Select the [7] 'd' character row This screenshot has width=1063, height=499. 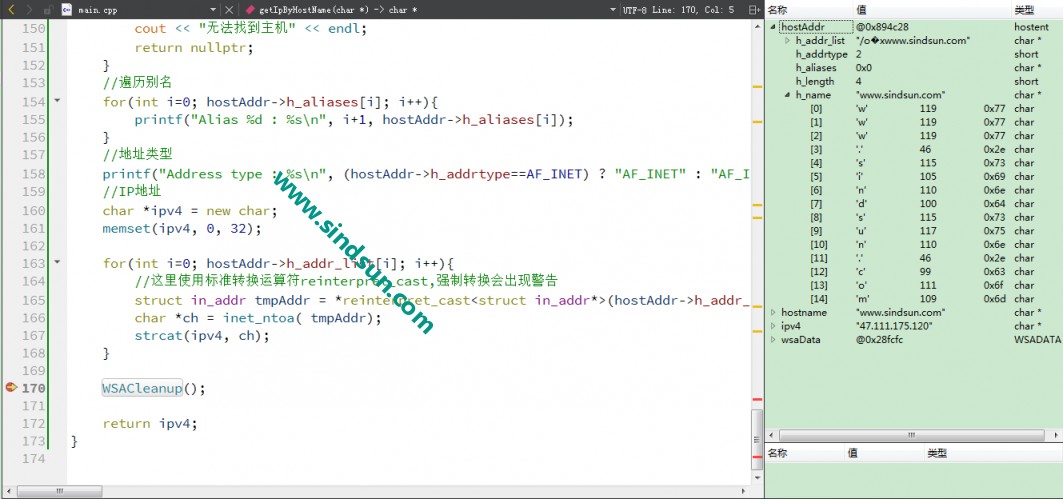pos(914,203)
